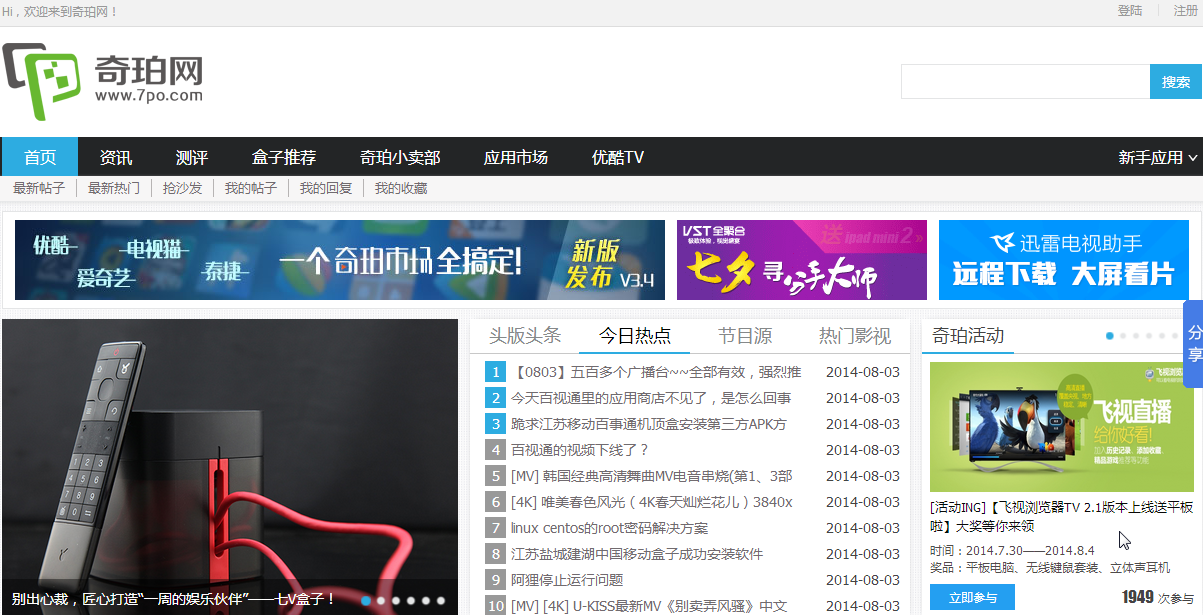Screen dimensions: 1203x615
Task: Open the 测评 navigation item
Action: [192, 157]
